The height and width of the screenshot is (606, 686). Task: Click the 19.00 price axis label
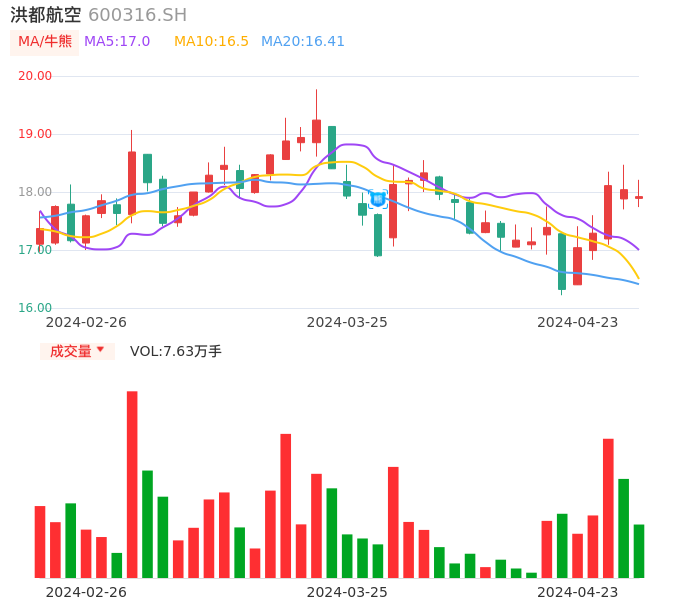coord(35,134)
